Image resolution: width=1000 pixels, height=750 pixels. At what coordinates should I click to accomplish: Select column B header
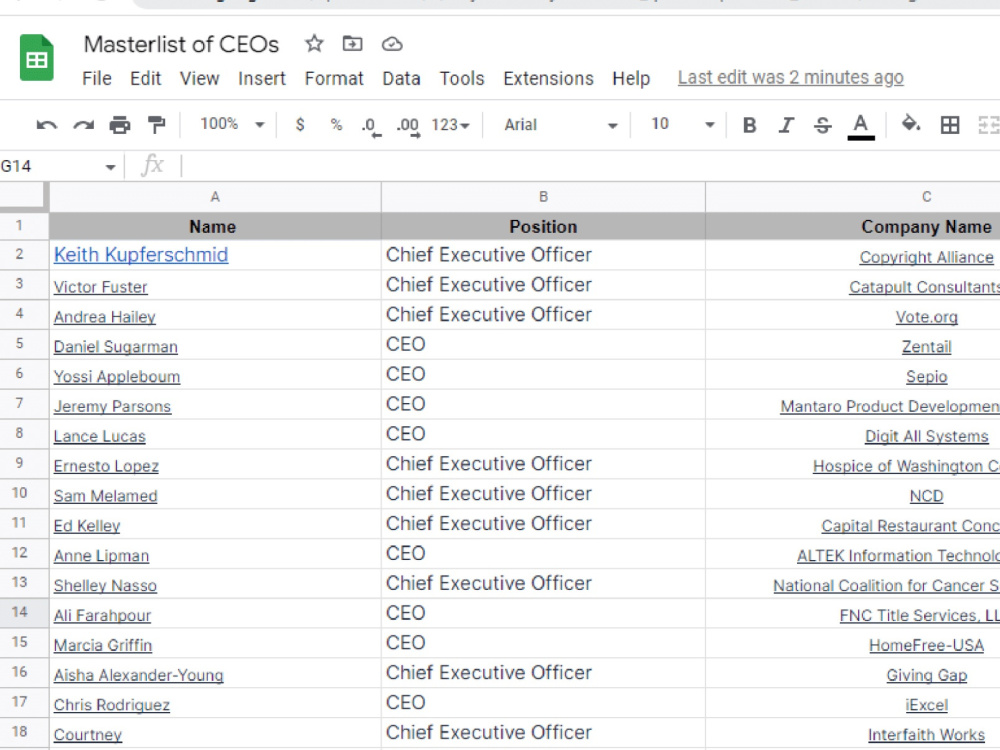click(x=543, y=197)
